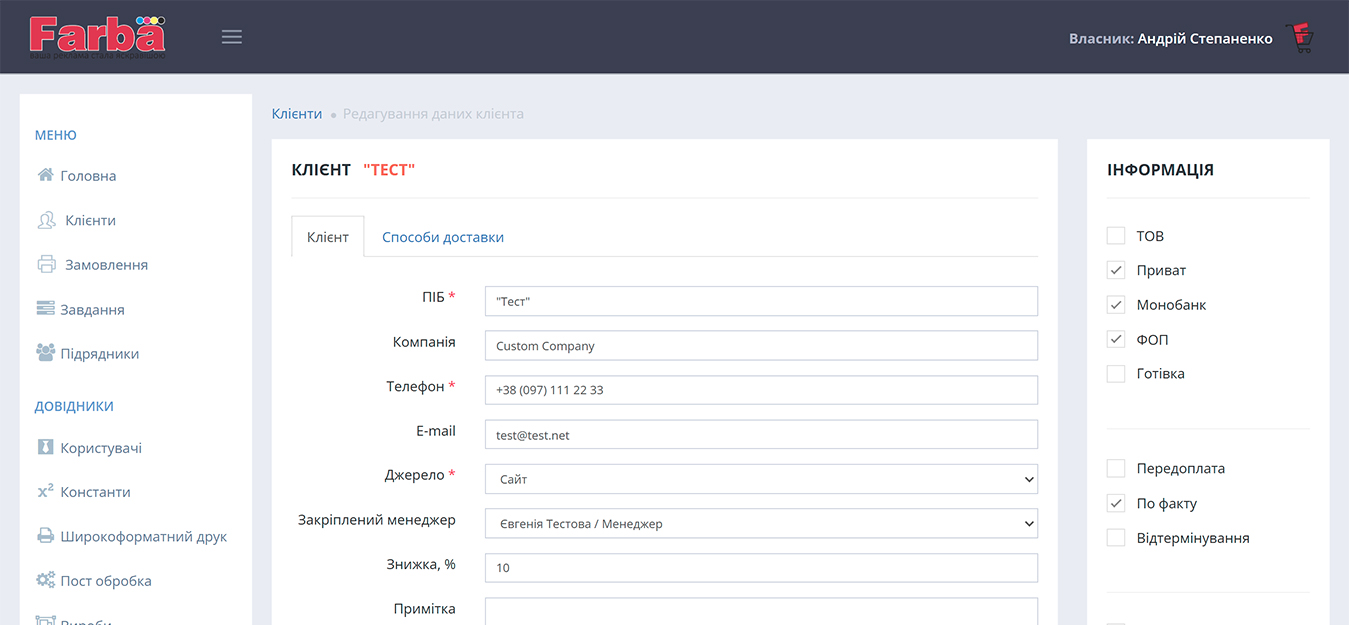Uncheck the Монобанк checkbox

[x=1116, y=305]
